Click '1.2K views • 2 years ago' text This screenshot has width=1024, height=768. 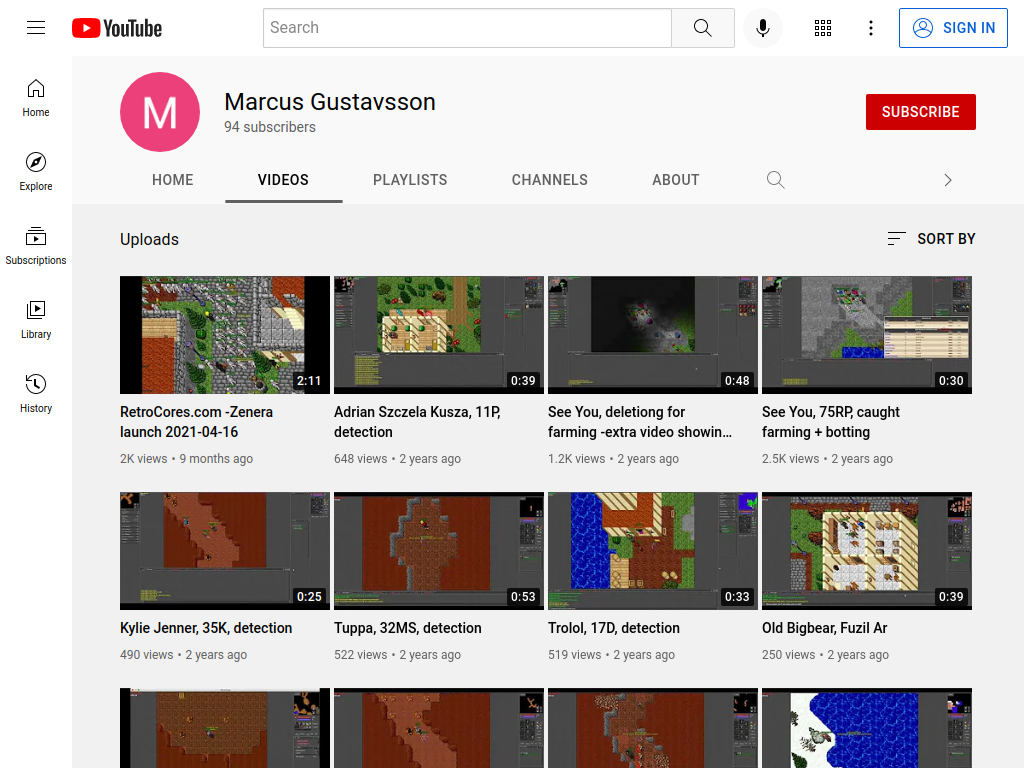613,458
